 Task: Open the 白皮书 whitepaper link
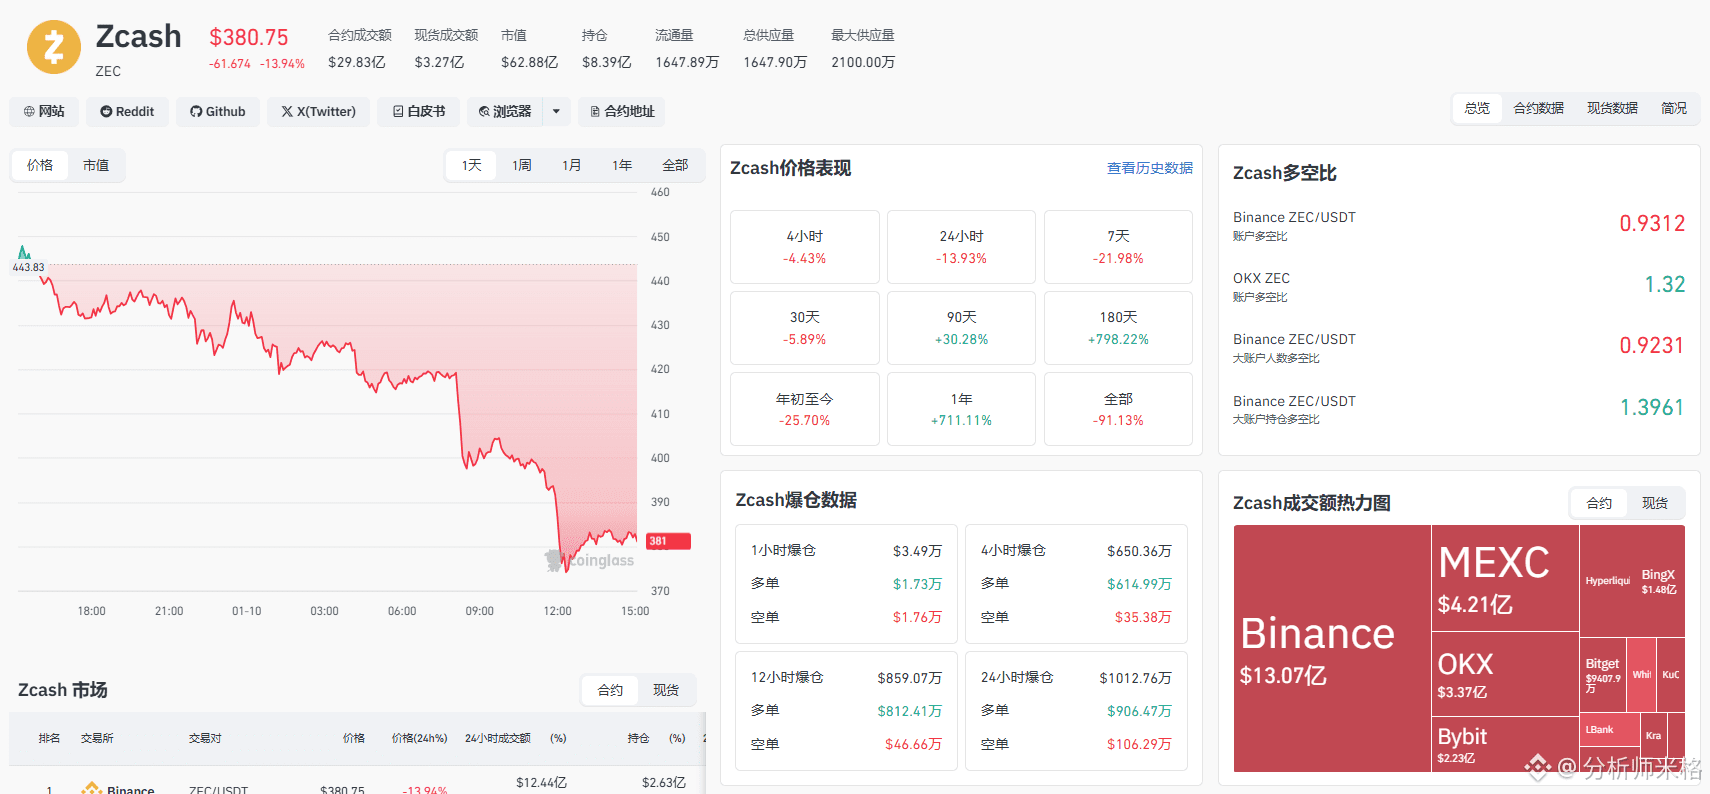click(x=419, y=111)
